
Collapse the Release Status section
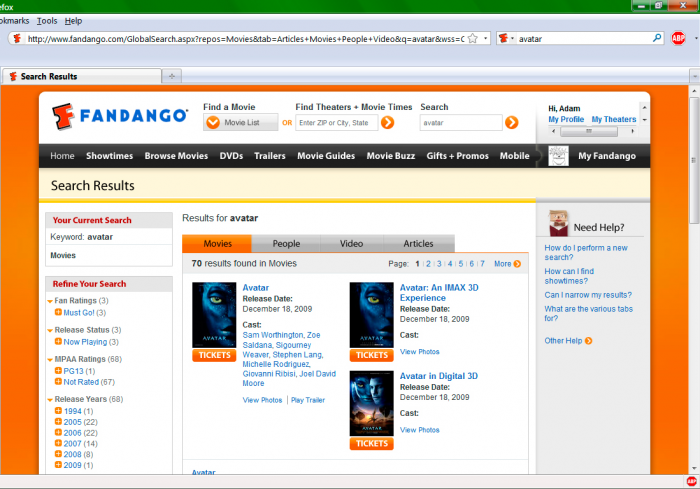point(50,331)
